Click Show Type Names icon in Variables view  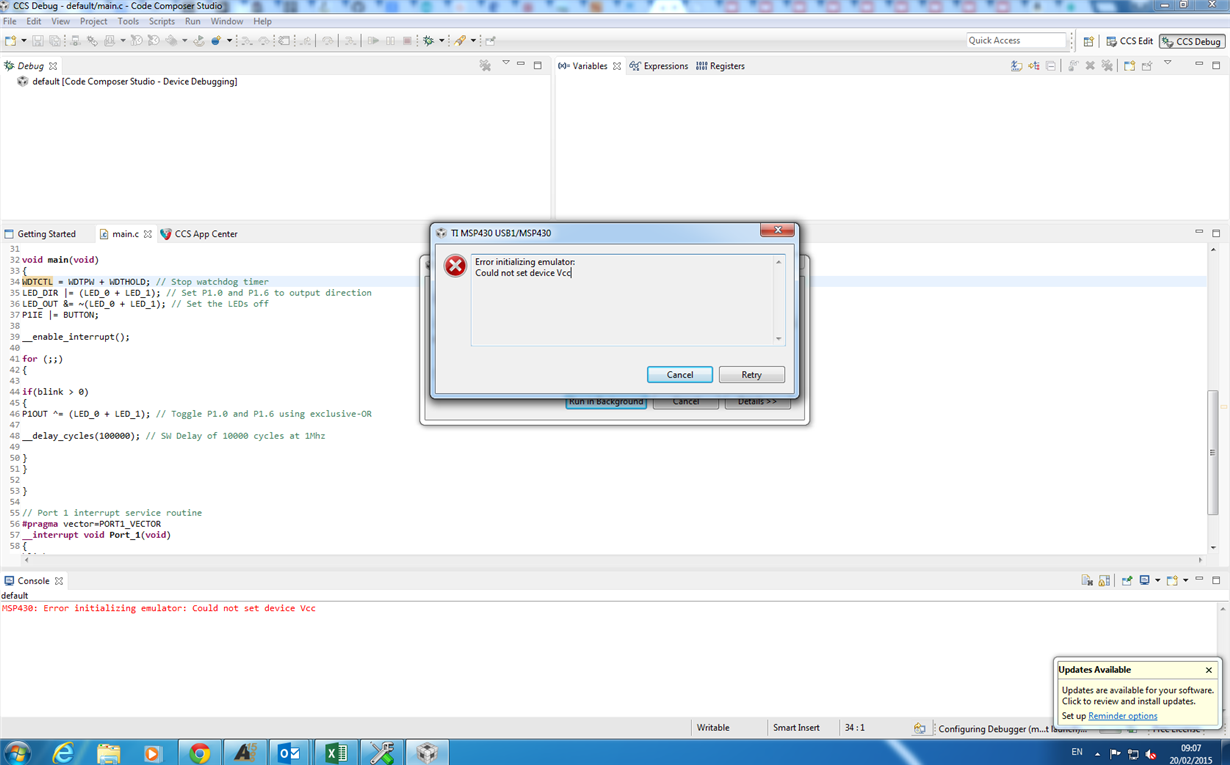(x=1016, y=66)
